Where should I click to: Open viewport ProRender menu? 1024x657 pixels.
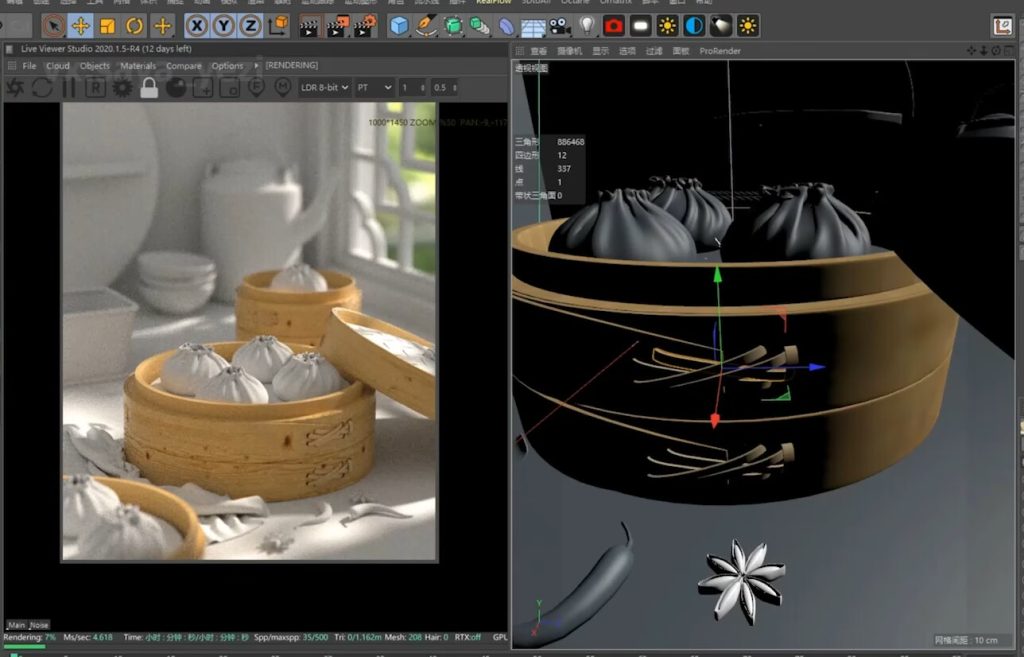[x=720, y=51]
